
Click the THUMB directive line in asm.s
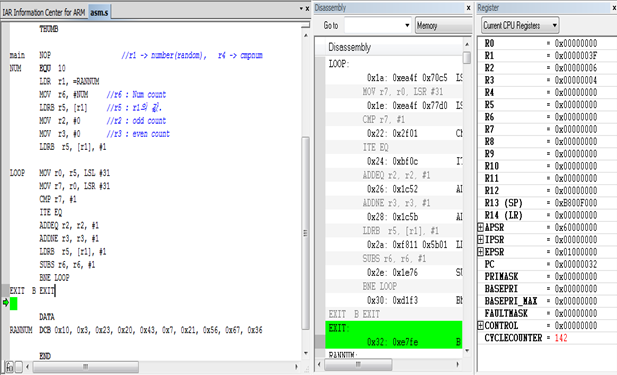point(49,29)
